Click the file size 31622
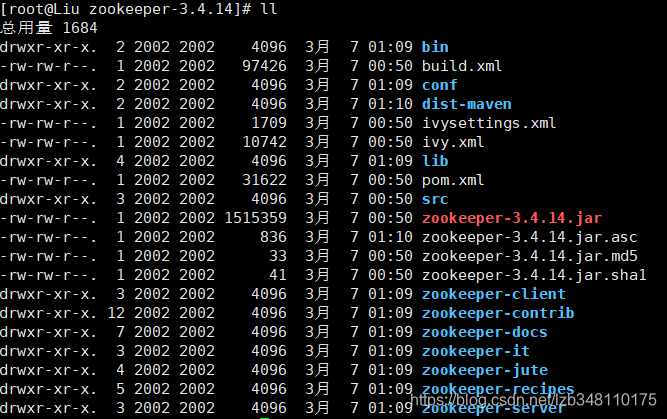This screenshot has width=667, height=419. [264, 180]
